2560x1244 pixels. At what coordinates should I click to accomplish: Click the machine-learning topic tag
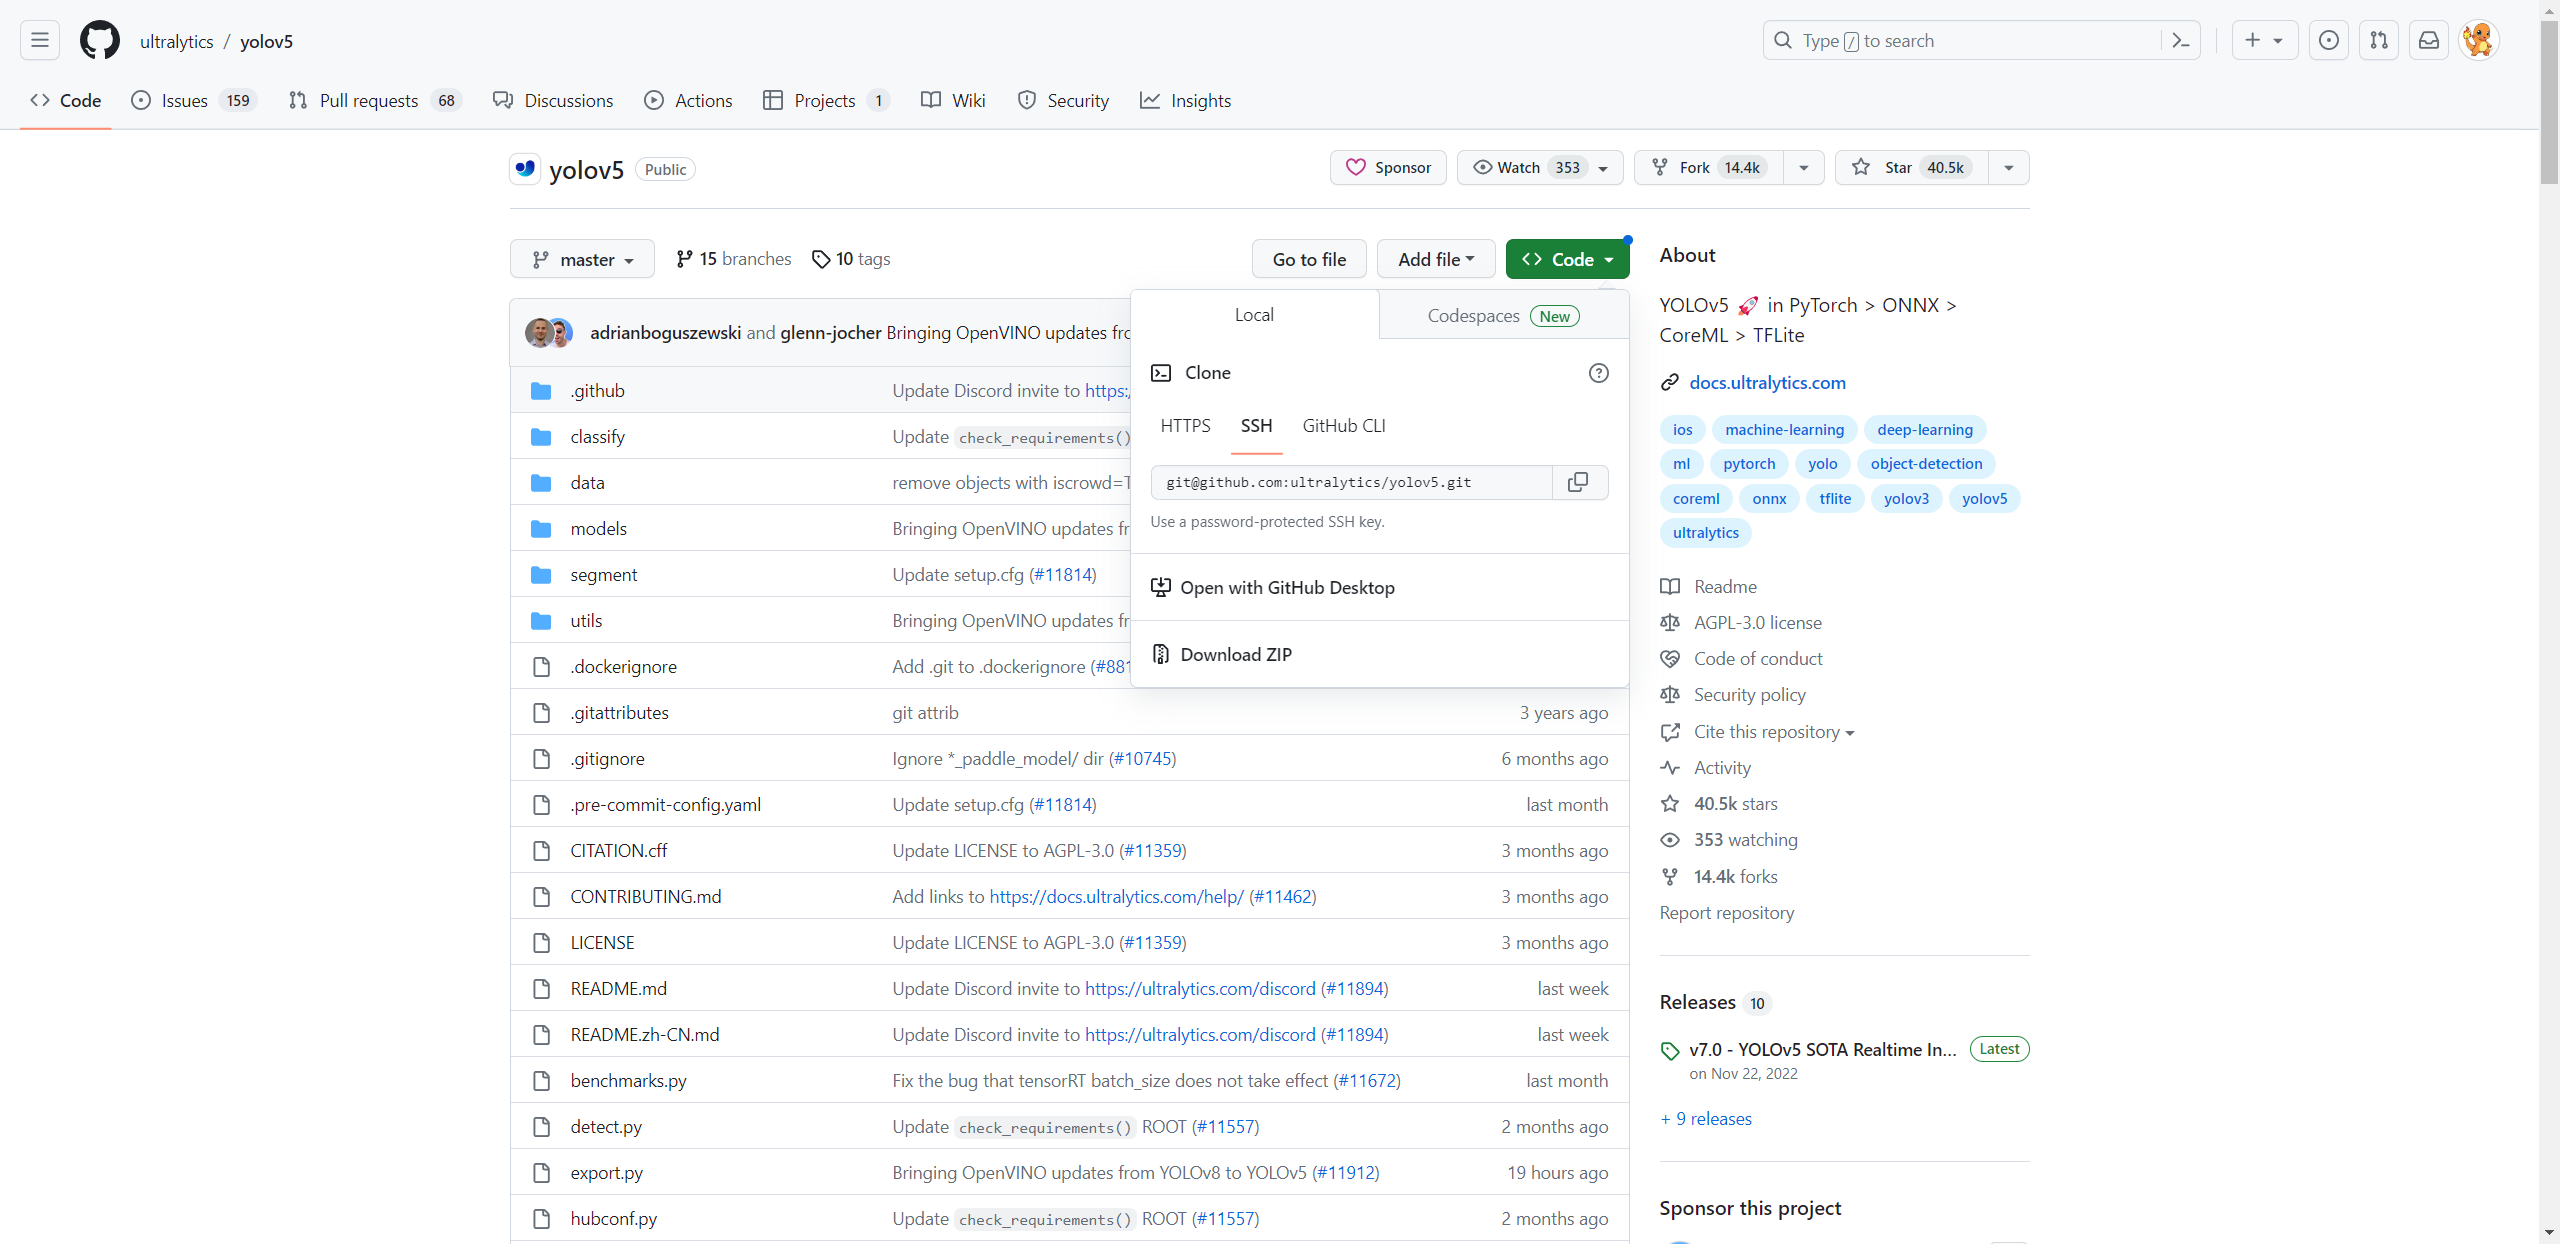[x=1784, y=430]
